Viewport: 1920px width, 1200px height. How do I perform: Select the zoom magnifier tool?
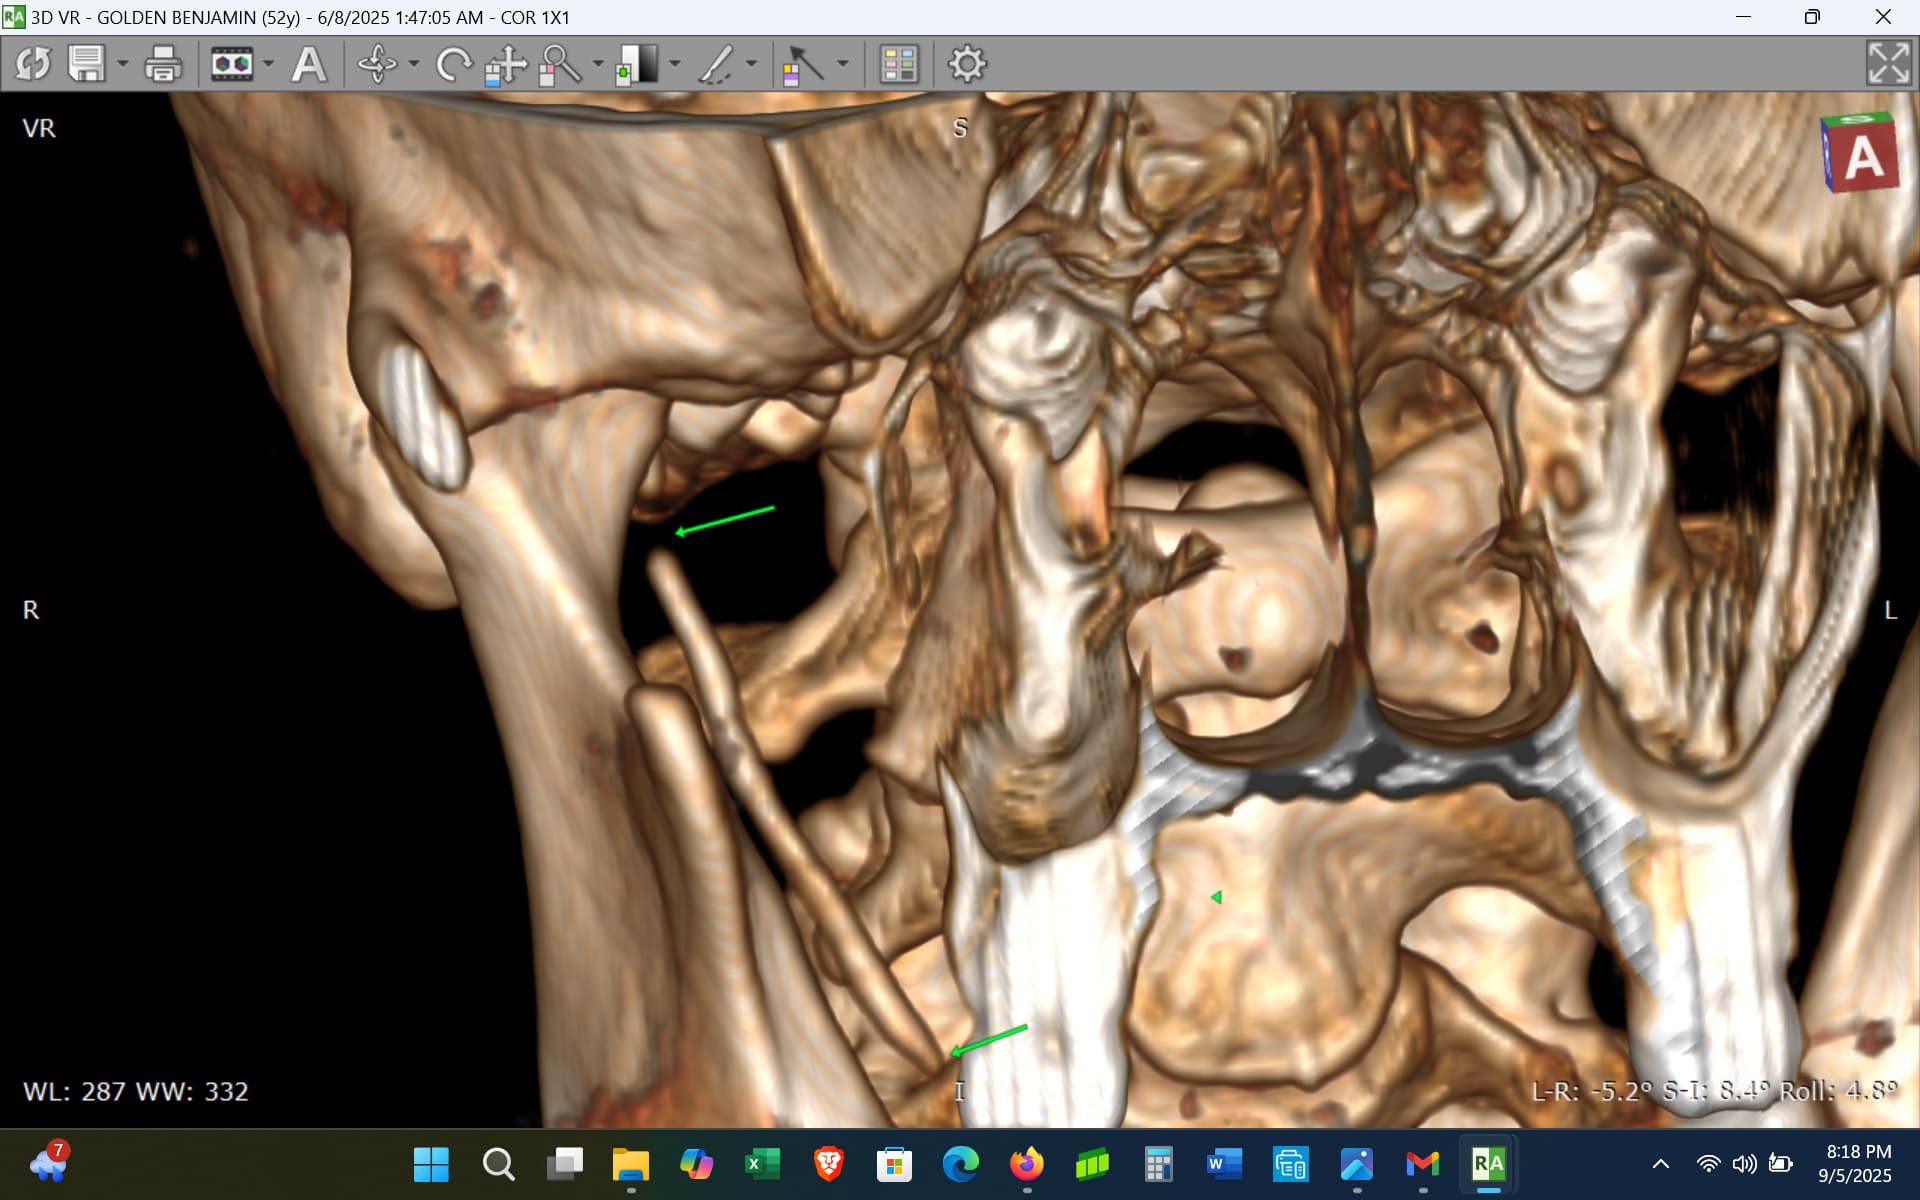(560, 65)
